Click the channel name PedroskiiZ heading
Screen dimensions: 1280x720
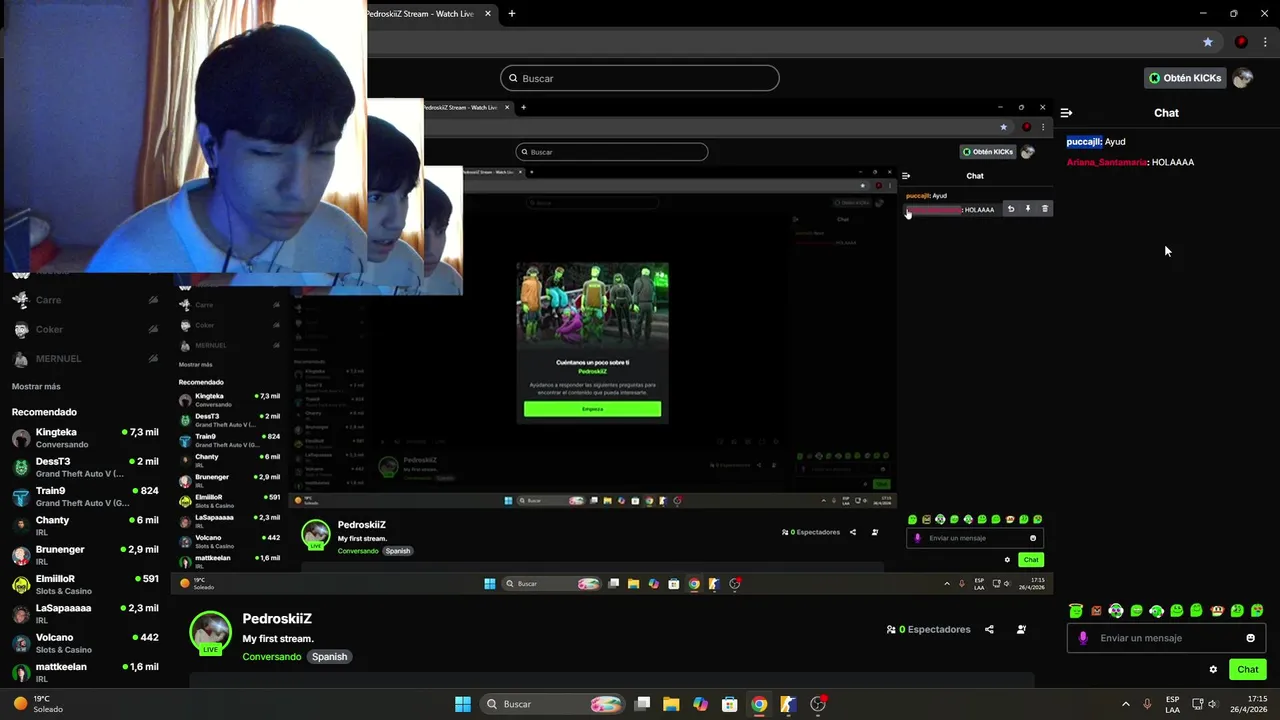coord(277,619)
